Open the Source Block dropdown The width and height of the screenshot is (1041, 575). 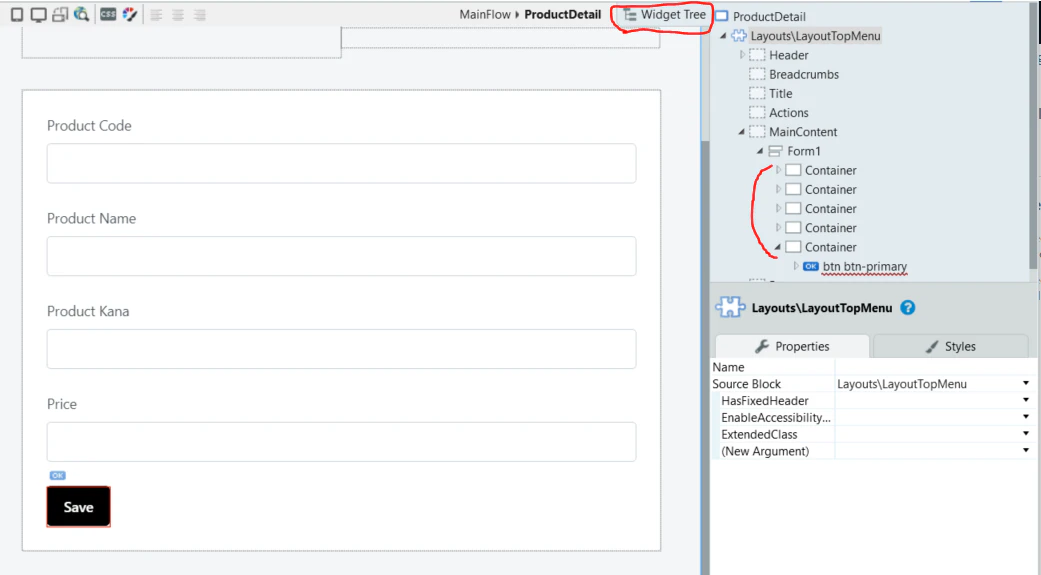[x=1026, y=384]
